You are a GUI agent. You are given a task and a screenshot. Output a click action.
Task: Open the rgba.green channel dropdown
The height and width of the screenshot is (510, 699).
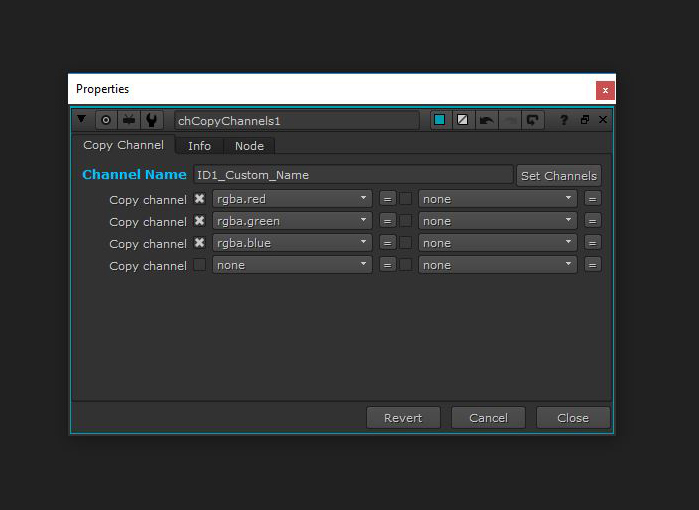[x=291, y=221]
